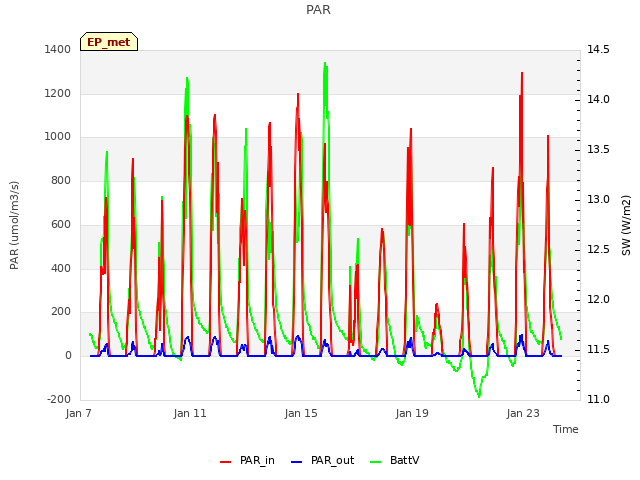Click the 400 left axis label
The image size is (640, 480).
click(x=61, y=268)
